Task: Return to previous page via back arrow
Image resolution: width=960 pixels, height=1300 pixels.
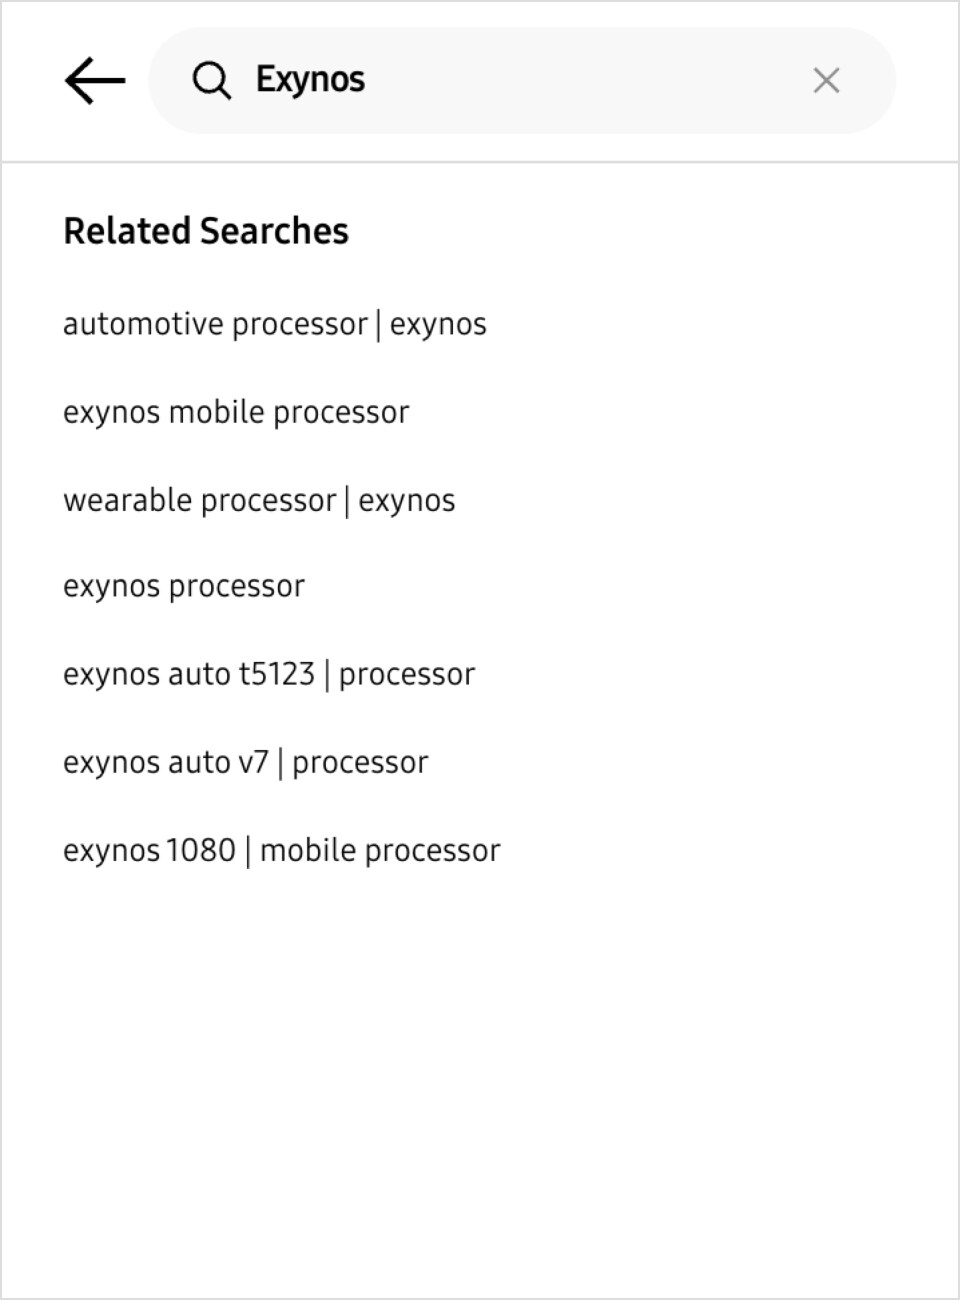Action: (95, 80)
